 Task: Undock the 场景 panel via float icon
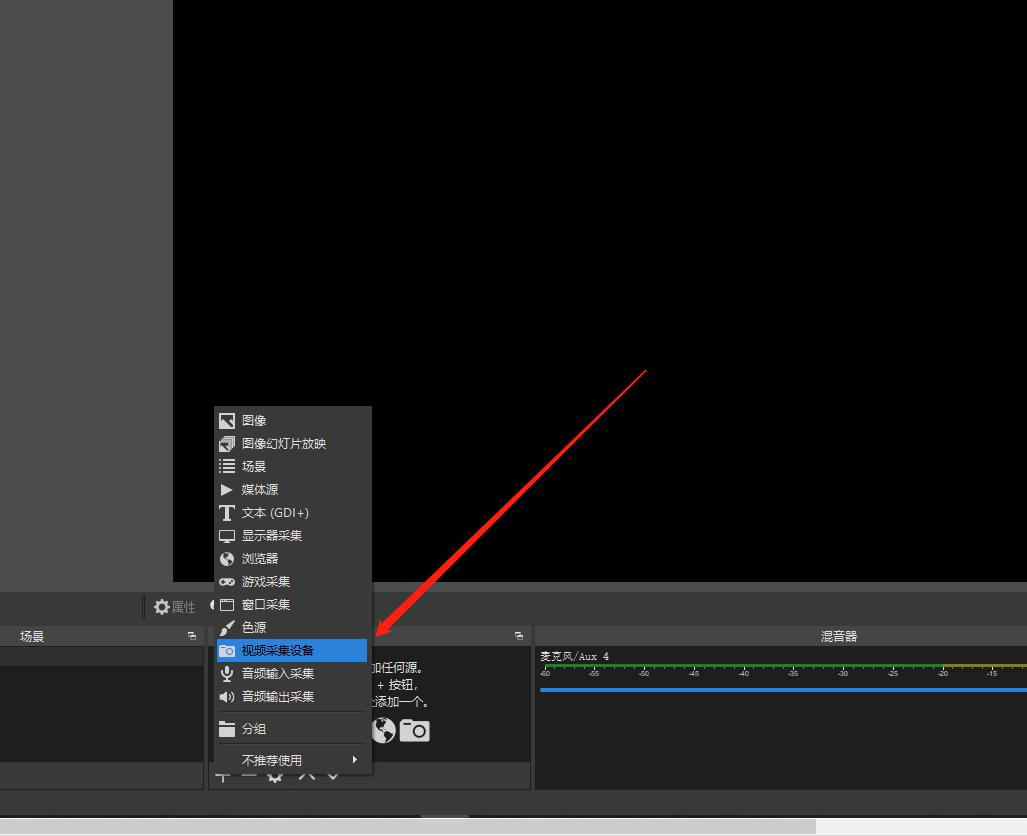pyautogui.click(x=192, y=636)
